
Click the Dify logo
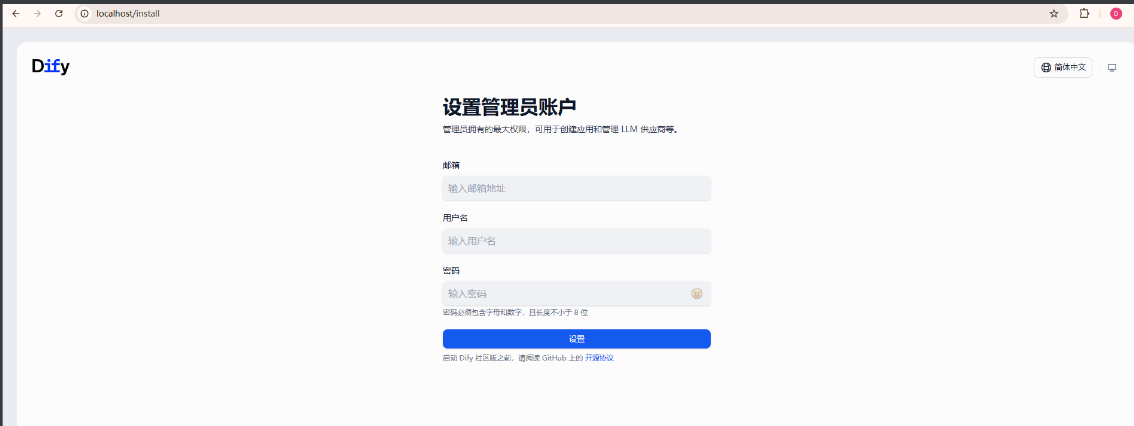coord(51,67)
